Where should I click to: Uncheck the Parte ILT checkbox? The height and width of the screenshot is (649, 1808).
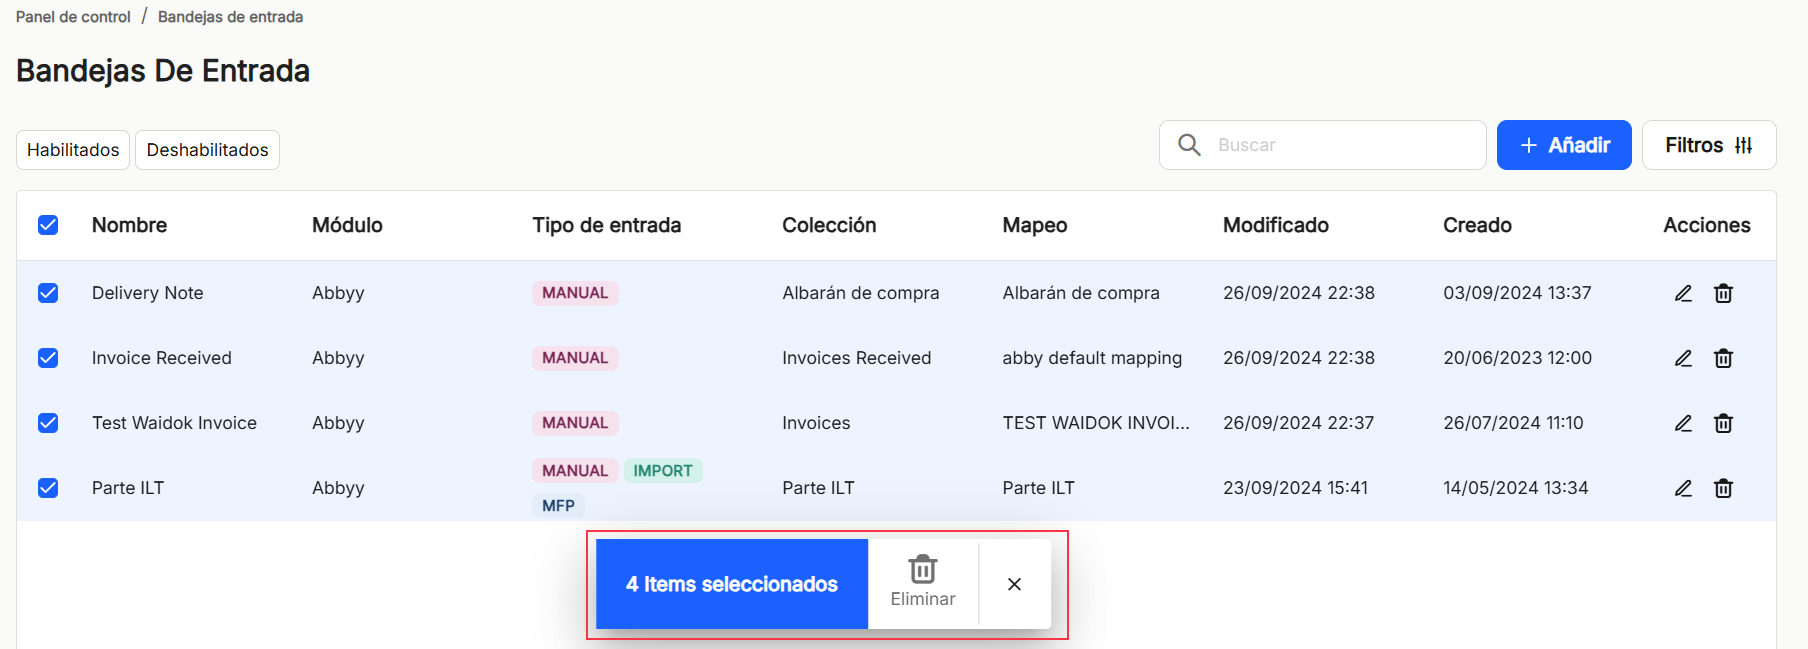[48, 488]
